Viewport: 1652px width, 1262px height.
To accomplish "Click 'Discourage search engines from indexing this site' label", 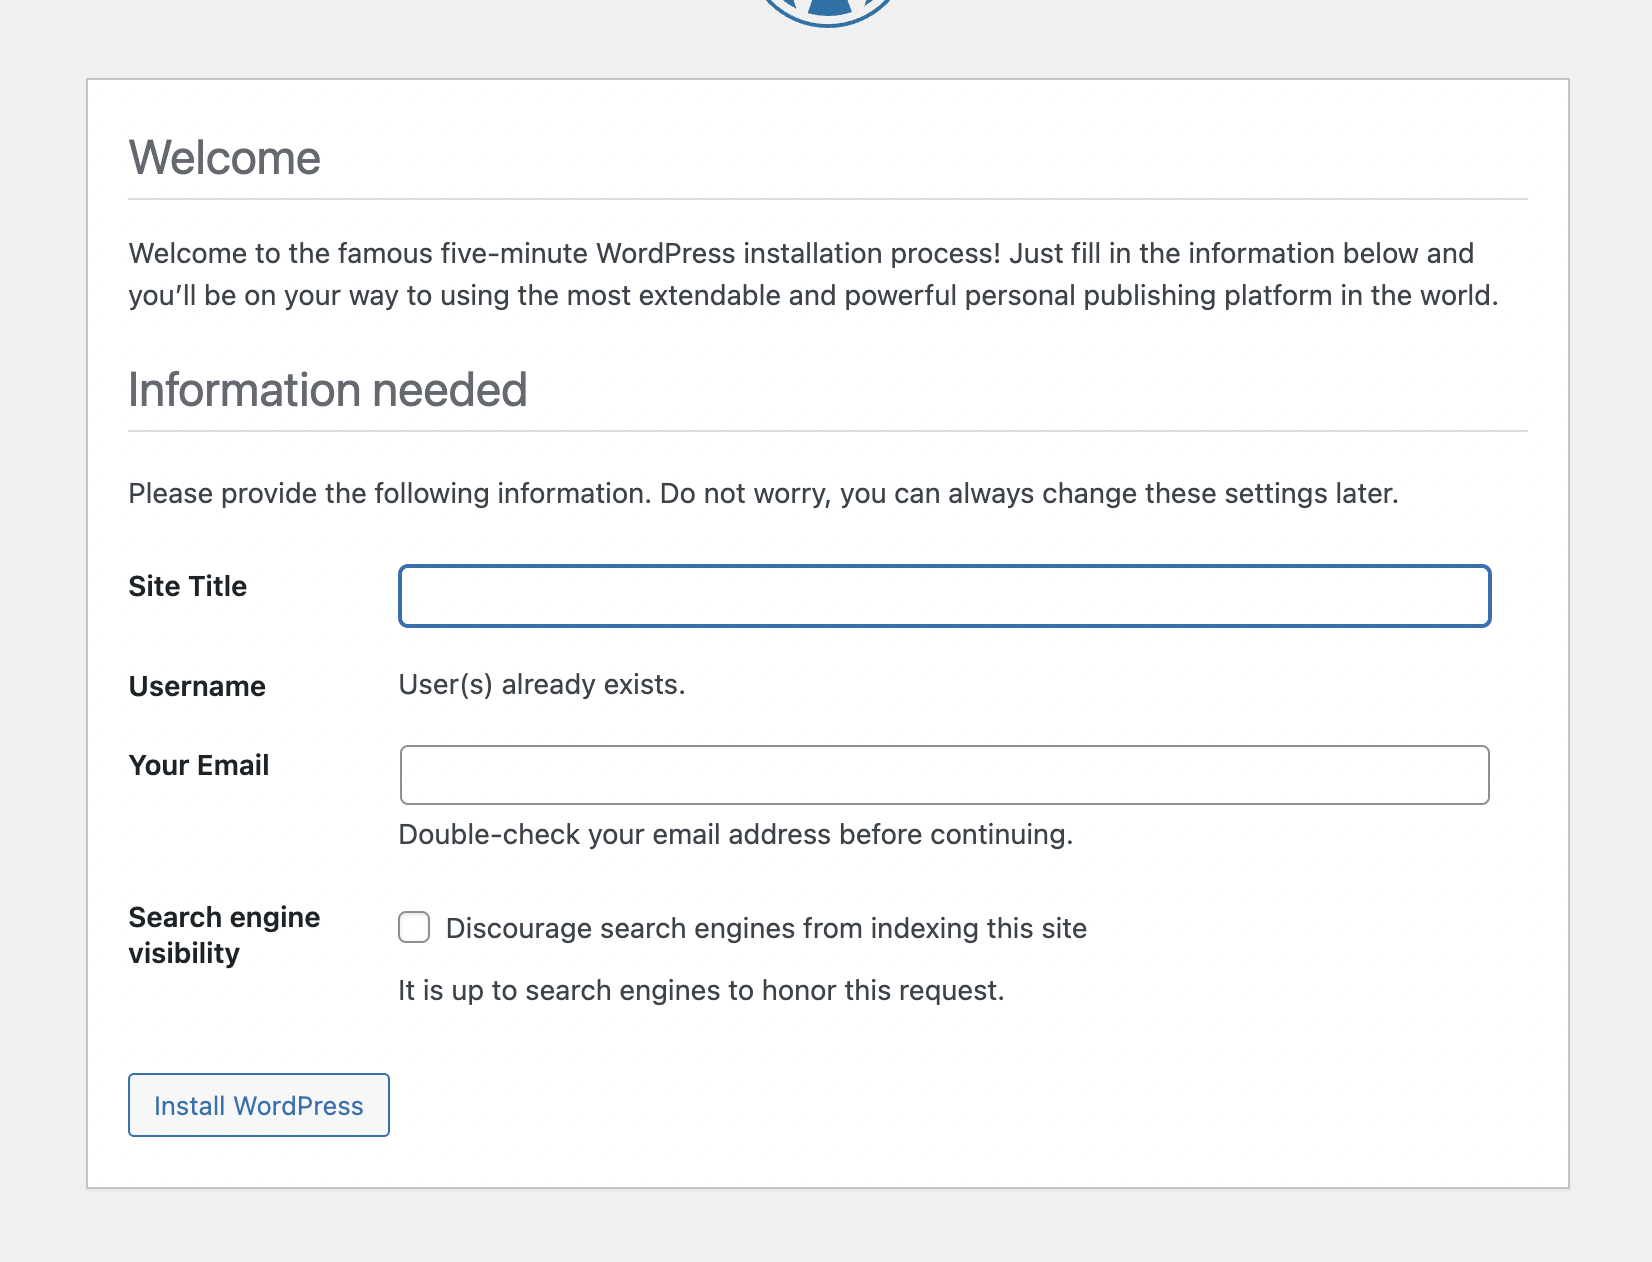I will point(766,928).
